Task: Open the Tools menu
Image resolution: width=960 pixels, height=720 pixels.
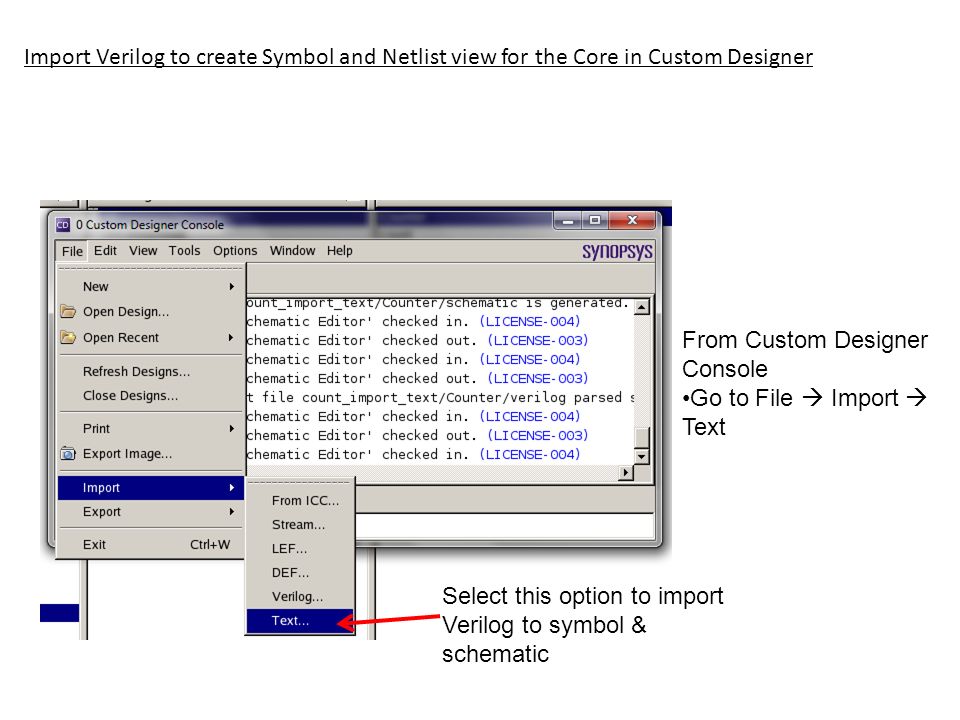Action: point(184,250)
